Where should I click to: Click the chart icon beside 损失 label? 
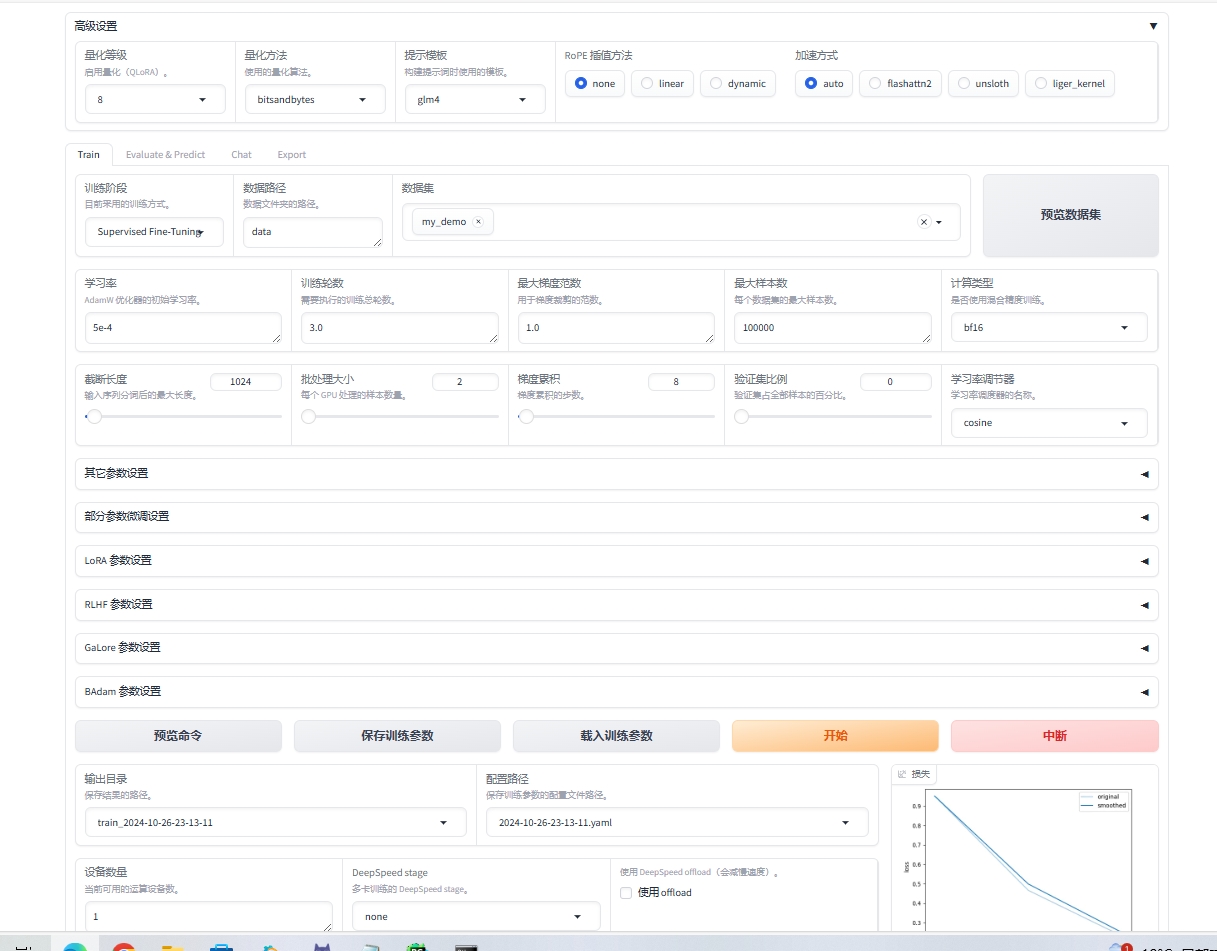902,774
